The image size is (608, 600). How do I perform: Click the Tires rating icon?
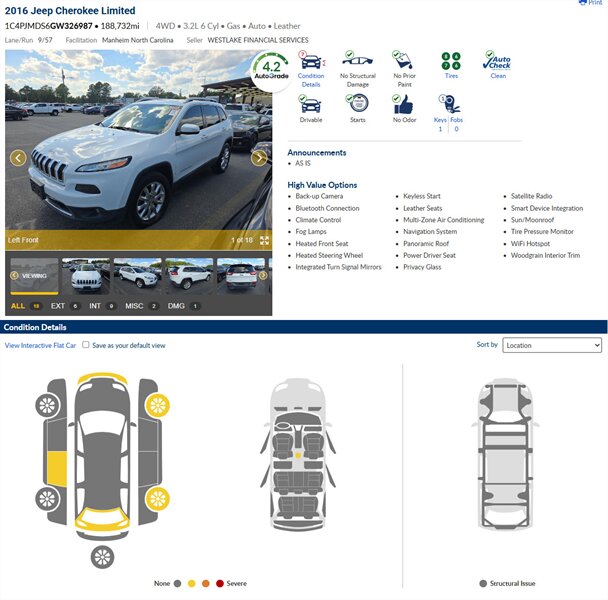(x=451, y=61)
